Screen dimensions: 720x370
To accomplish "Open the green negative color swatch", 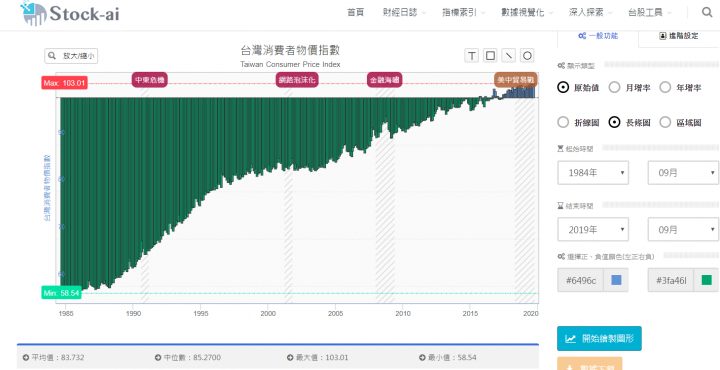I will (707, 280).
